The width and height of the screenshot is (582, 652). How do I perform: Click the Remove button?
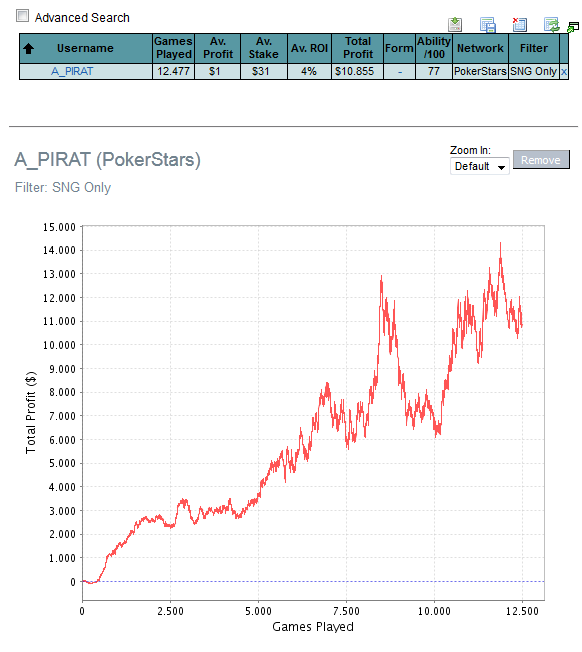click(541, 160)
